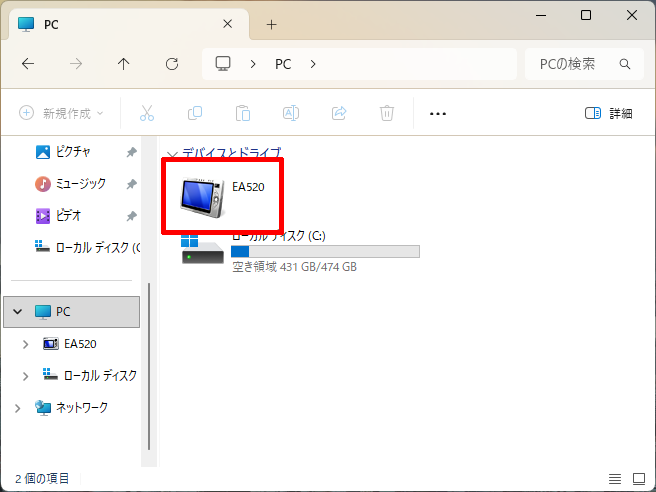656x492 pixels.
Task: Expand the EA520 tree node
Action: coord(26,344)
